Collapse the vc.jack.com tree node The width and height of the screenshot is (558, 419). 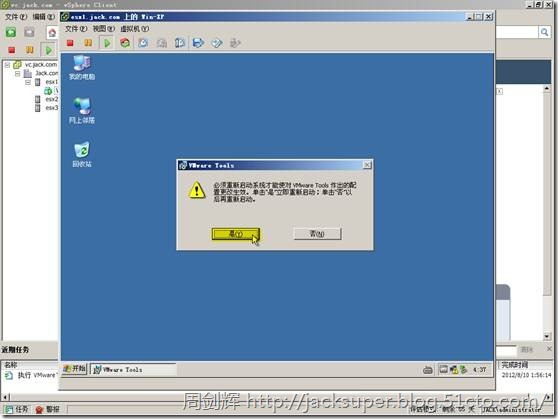[x=7, y=65]
